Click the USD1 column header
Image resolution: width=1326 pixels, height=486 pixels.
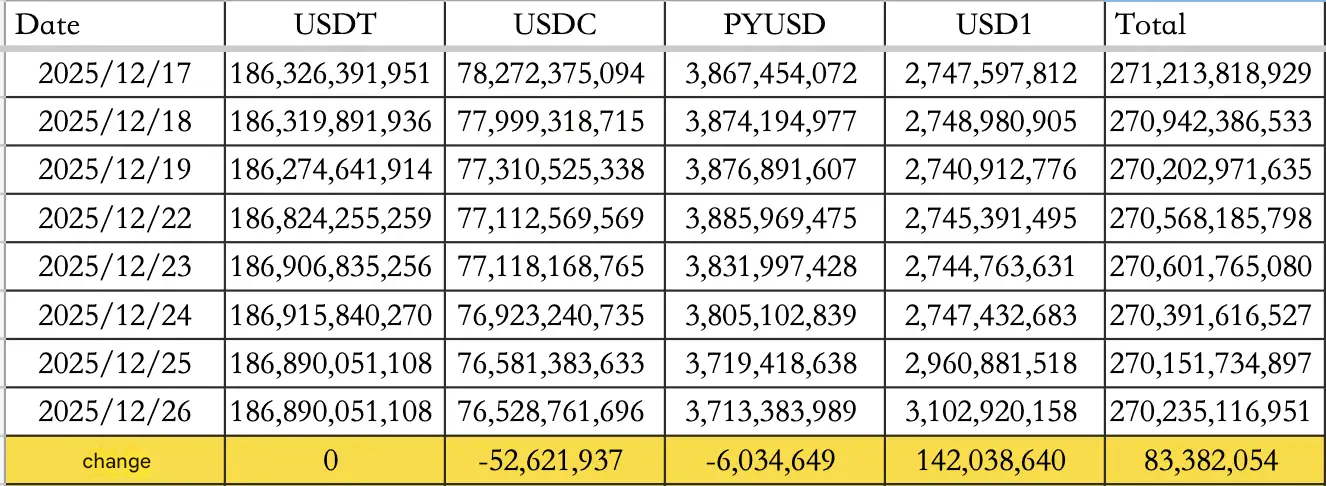(994, 23)
